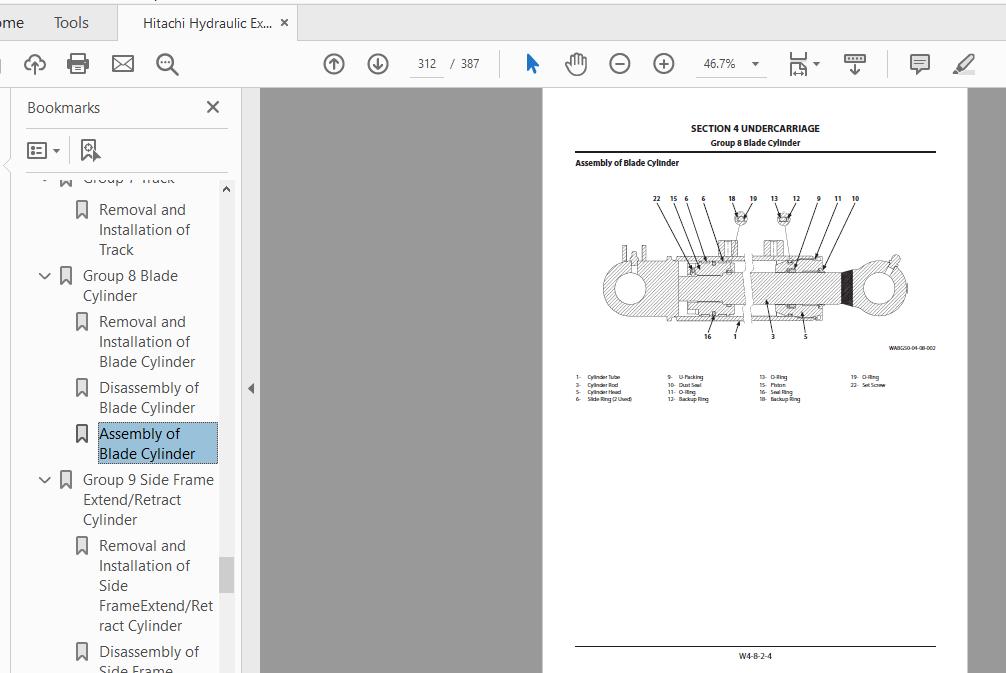Close the Bookmarks panel
Image resolution: width=1006 pixels, height=673 pixels.
point(213,107)
